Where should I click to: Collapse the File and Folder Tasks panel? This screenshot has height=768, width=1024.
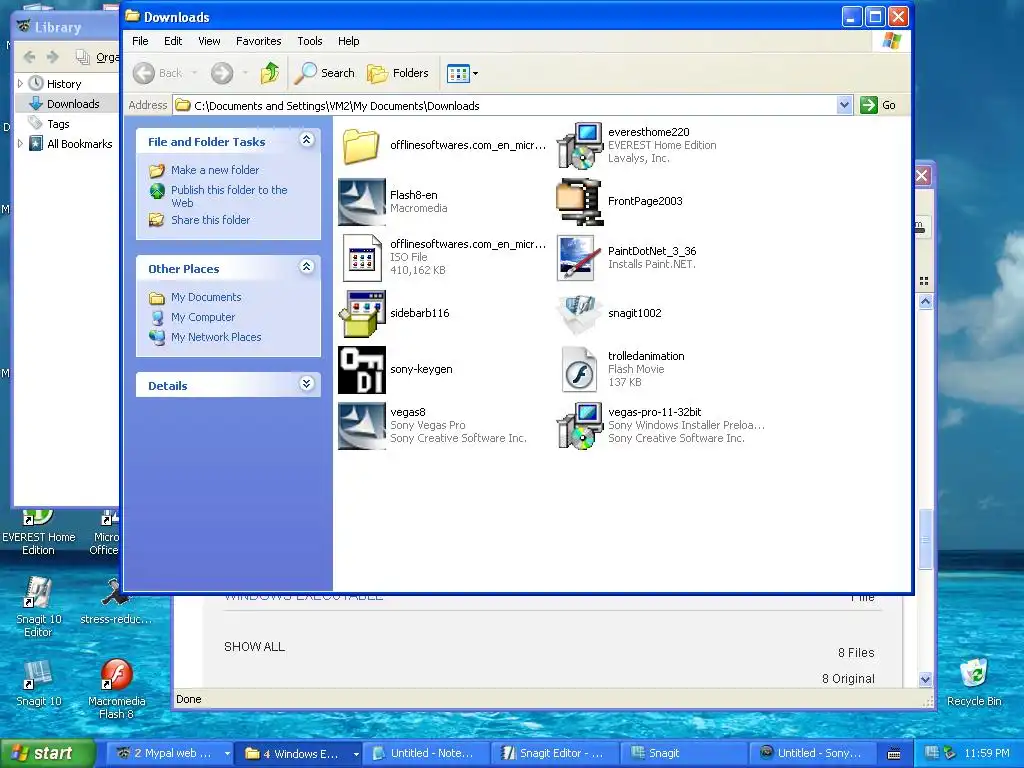point(307,140)
